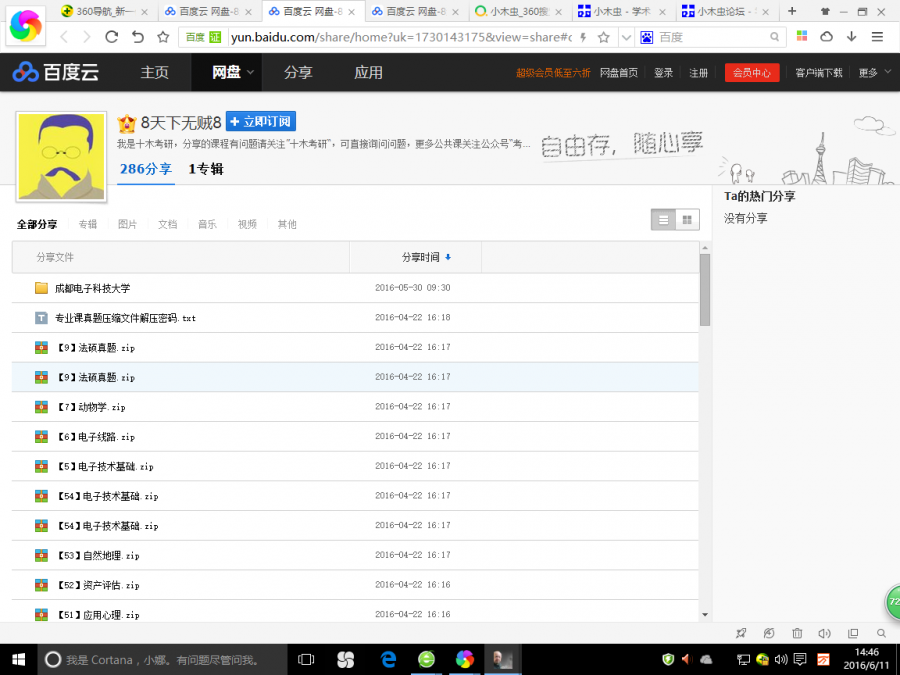Click the 超级会员低至六折 promo link
The width and height of the screenshot is (900, 675).
(x=553, y=73)
